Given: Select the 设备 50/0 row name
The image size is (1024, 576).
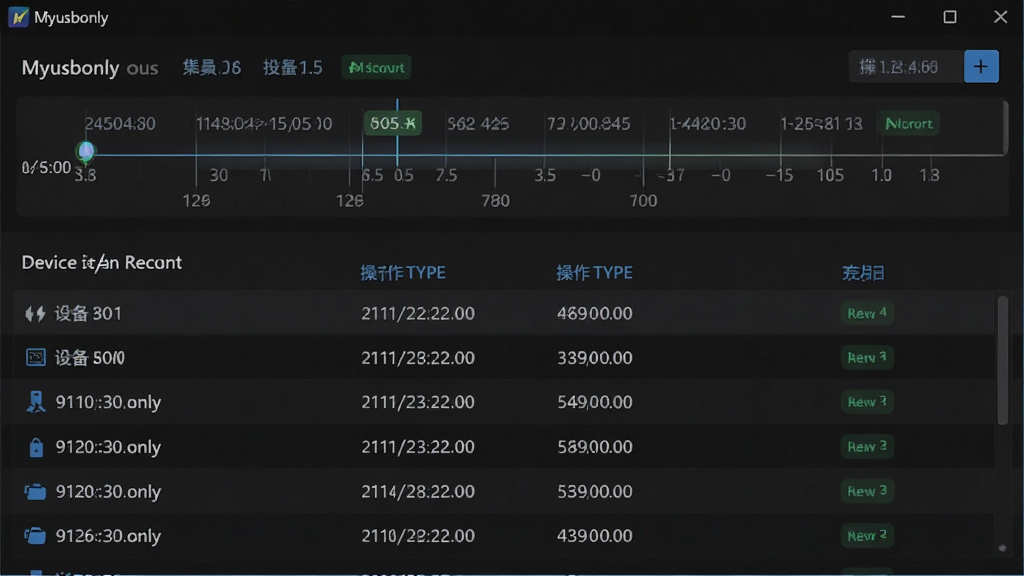Looking at the screenshot, I should [89, 358].
